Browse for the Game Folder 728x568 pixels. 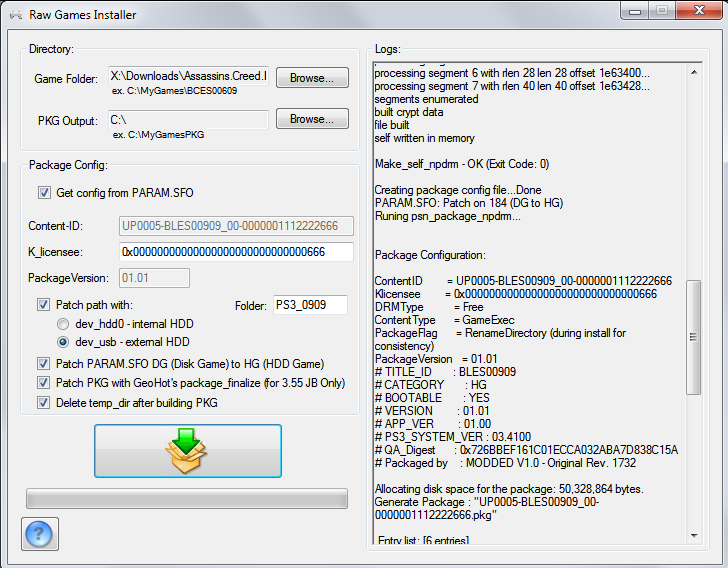(312, 78)
